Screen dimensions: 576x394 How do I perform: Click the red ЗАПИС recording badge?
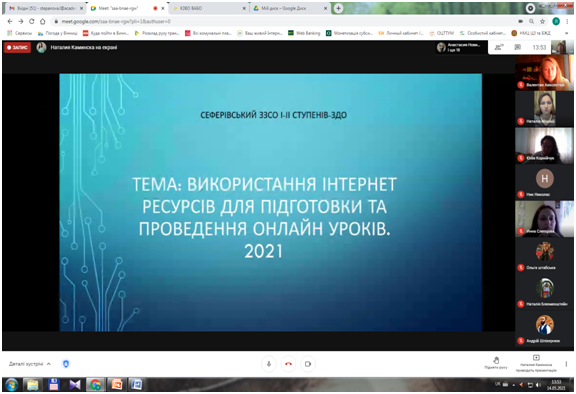17,47
